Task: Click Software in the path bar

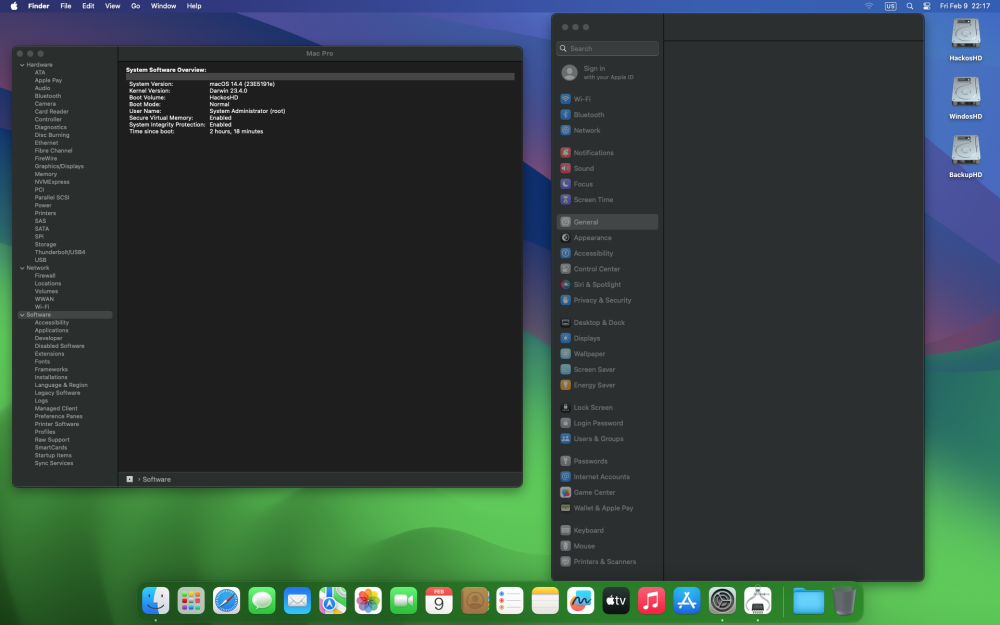Action: coord(156,479)
